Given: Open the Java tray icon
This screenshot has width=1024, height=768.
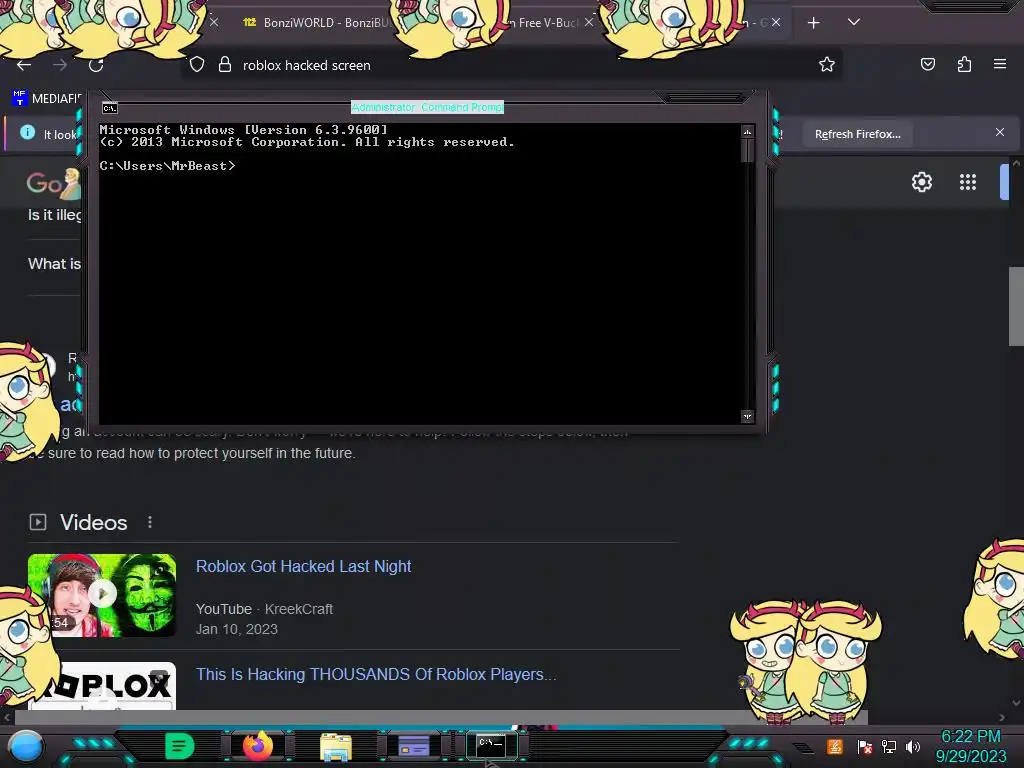Looking at the screenshot, I should [834, 746].
